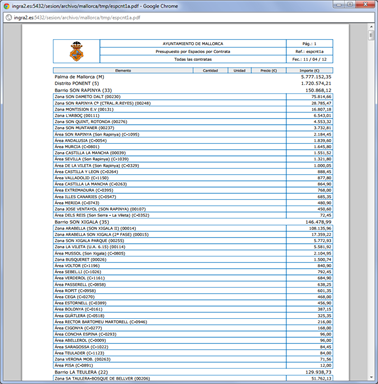The width and height of the screenshot is (378, 384).
Task: Minimize the Chrome popup window
Action: pyautogui.click(x=340, y=5)
